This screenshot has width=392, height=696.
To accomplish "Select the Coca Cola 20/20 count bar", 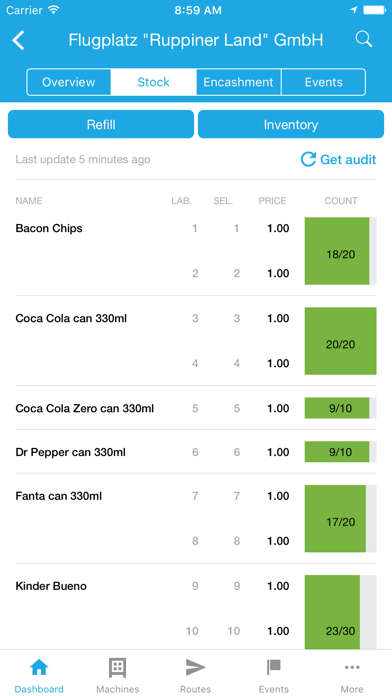I will [341, 341].
